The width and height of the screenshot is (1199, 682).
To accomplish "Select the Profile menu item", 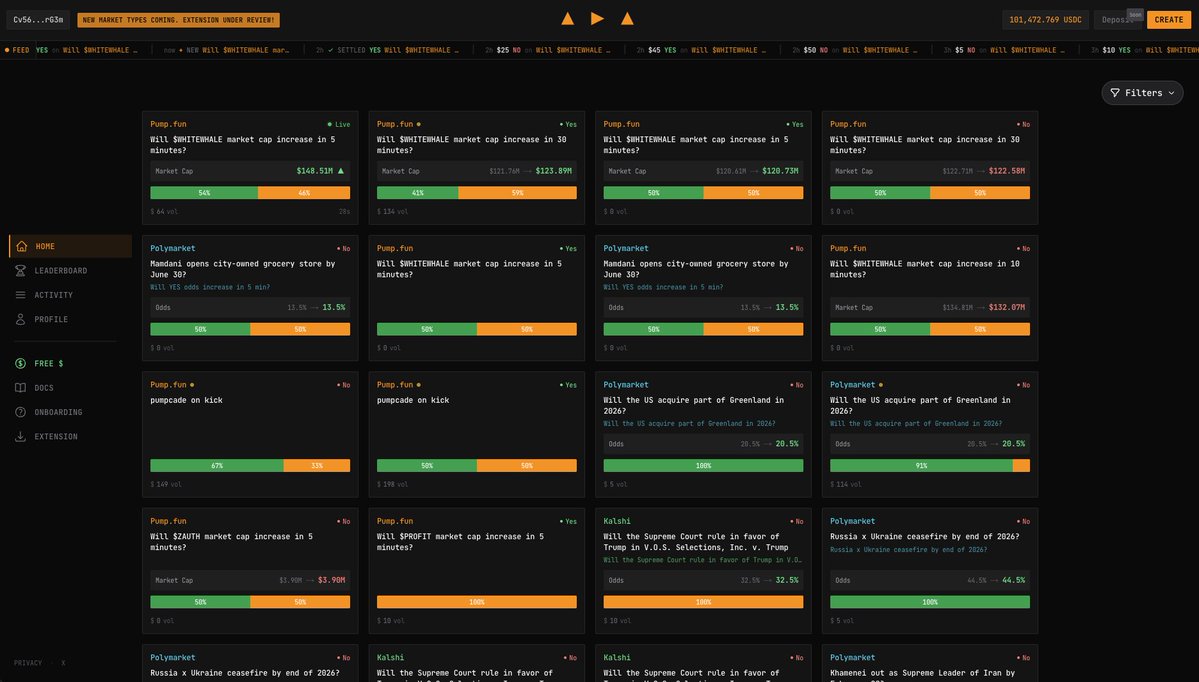I will coord(51,320).
